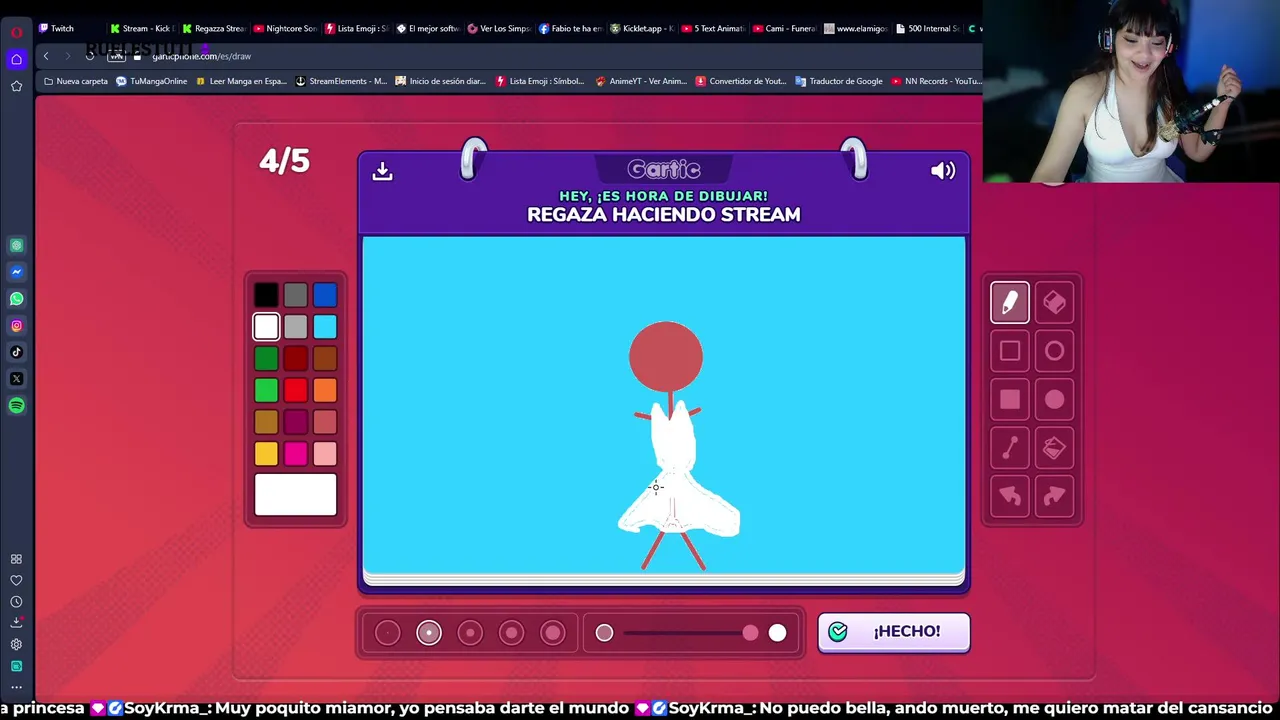Select the second brush size

(x=429, y=632)
